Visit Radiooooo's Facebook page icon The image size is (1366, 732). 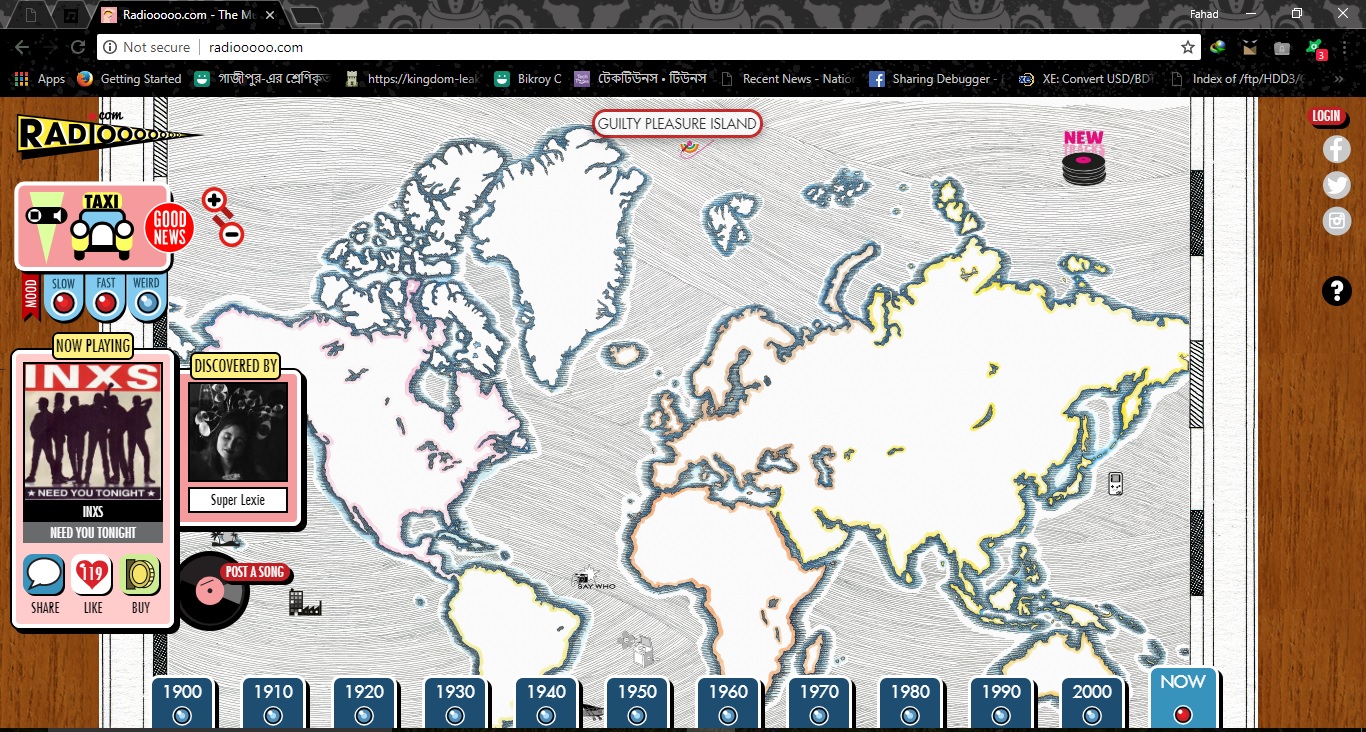point(1337,150)
